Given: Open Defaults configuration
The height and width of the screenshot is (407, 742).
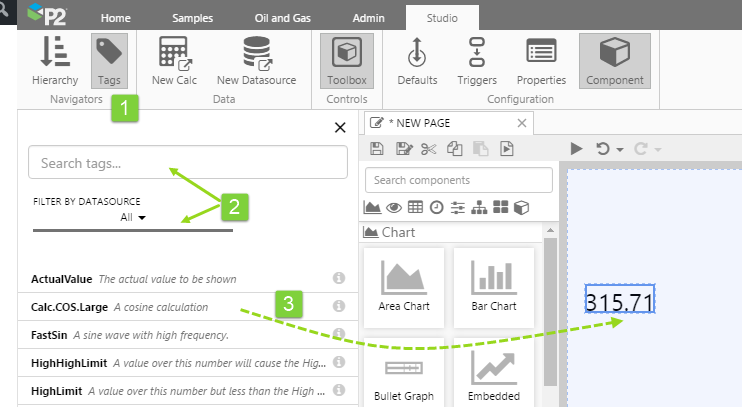Looking at the screenshot, I should 417,61.
